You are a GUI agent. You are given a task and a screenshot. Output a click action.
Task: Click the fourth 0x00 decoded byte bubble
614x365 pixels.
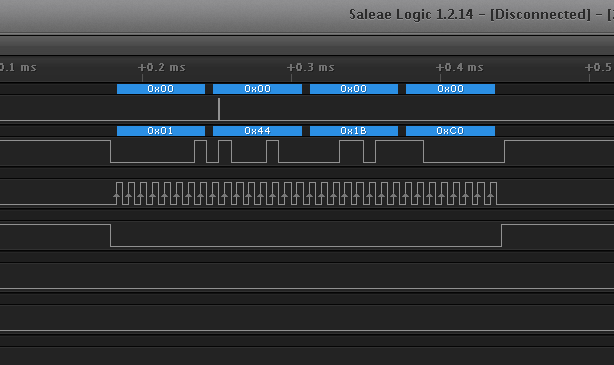(x=450, y=89)
